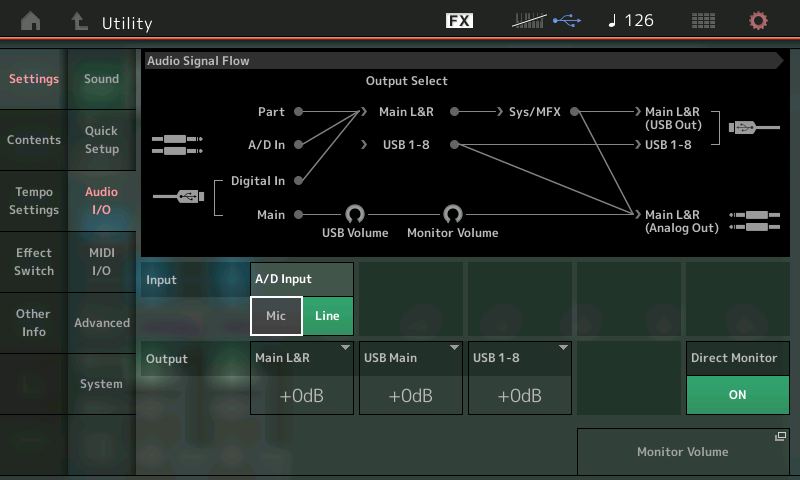Click the USB Volume label
The image size is (800, 480).
coord(355,233)
